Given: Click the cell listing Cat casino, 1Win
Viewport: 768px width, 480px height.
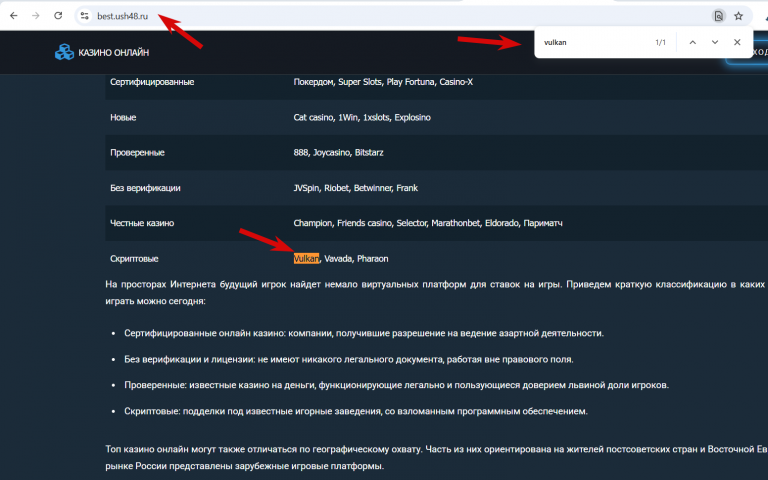Looking at the screenshot, I should coord(362,118).
